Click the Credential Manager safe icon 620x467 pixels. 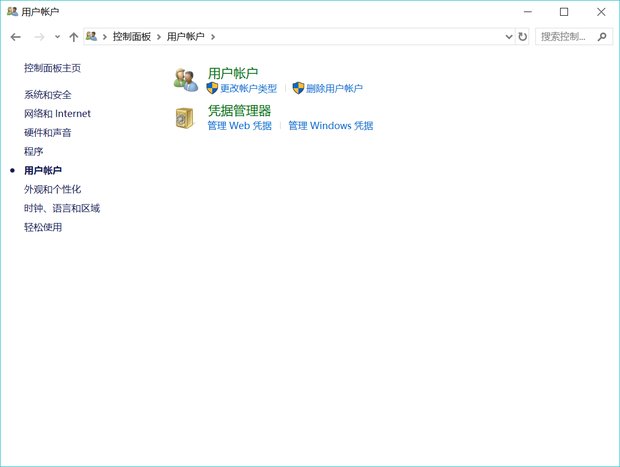pos(184,118)
